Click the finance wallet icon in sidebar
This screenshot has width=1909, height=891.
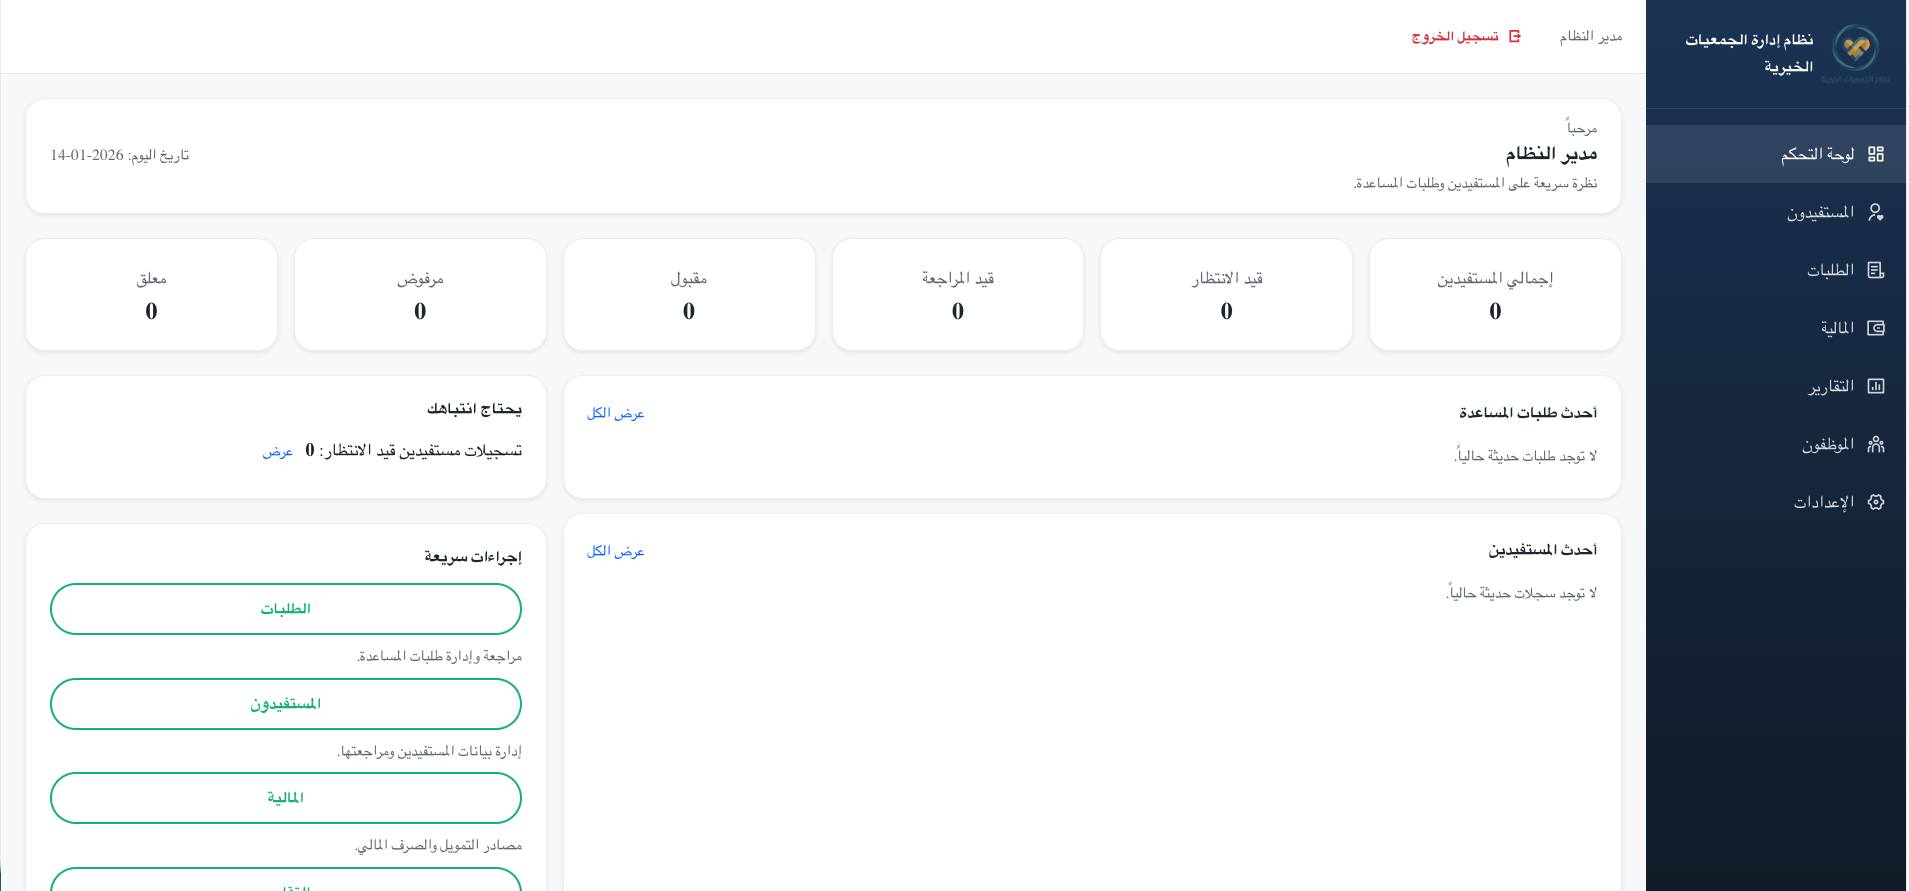(1875, 328)
